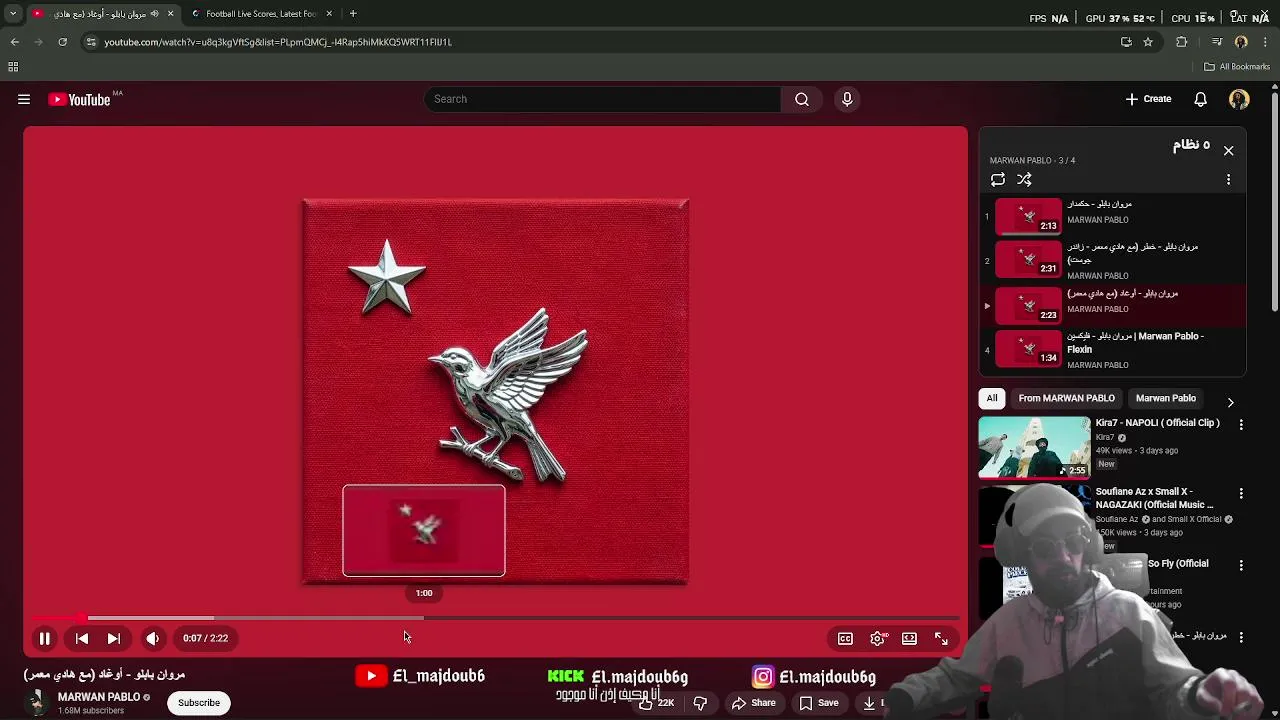Screen dimensions: 1280x720
Task: Click the Create button
Action: coord(1148,99)
